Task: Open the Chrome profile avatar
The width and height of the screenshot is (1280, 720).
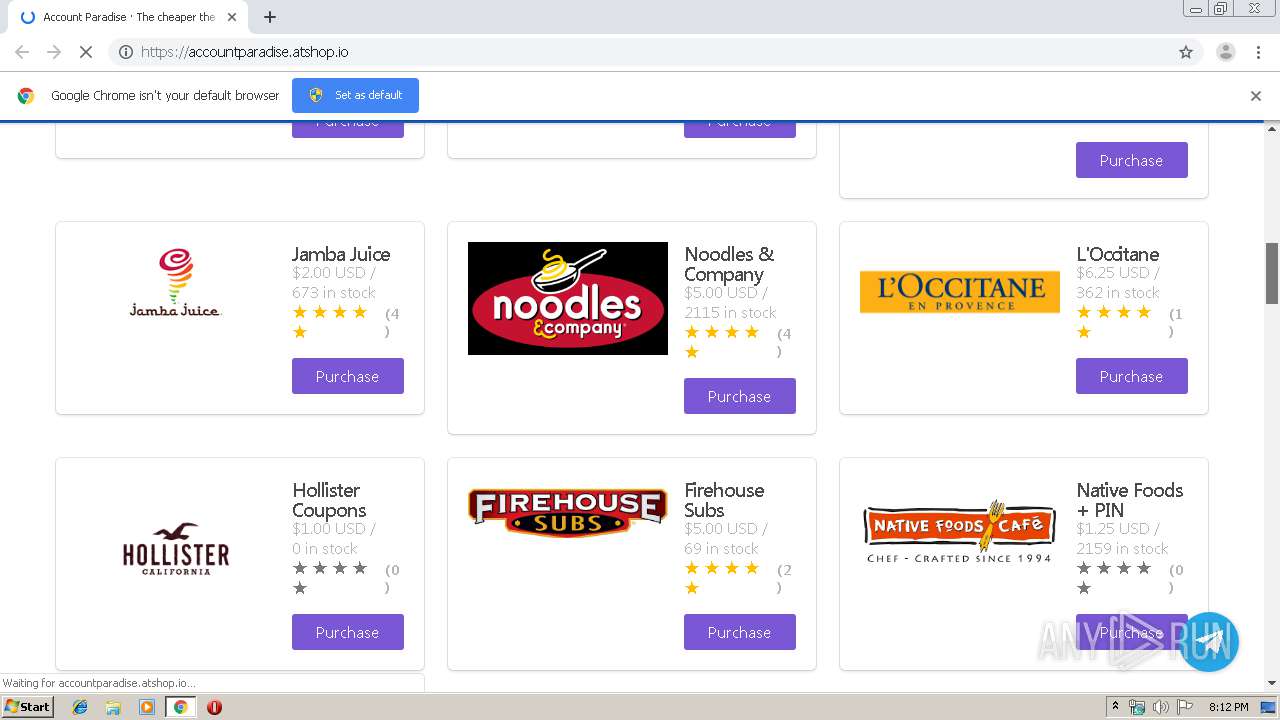Action: [1225, 52]
